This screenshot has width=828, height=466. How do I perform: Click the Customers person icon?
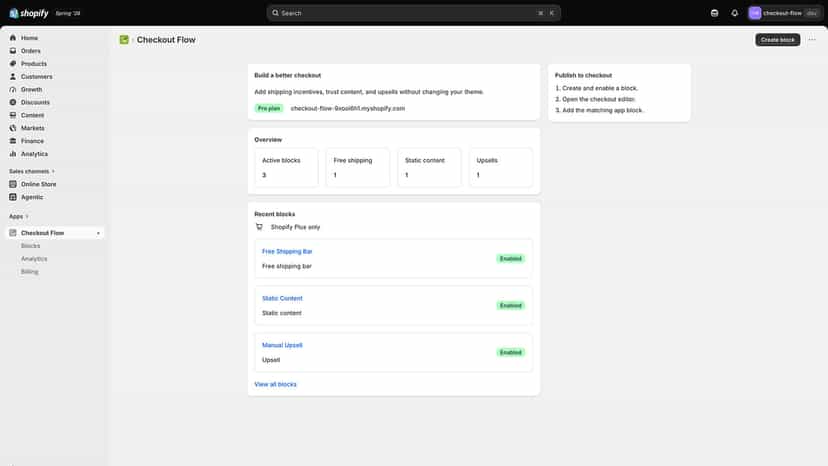pyautogui.click(x=13, y=77)
